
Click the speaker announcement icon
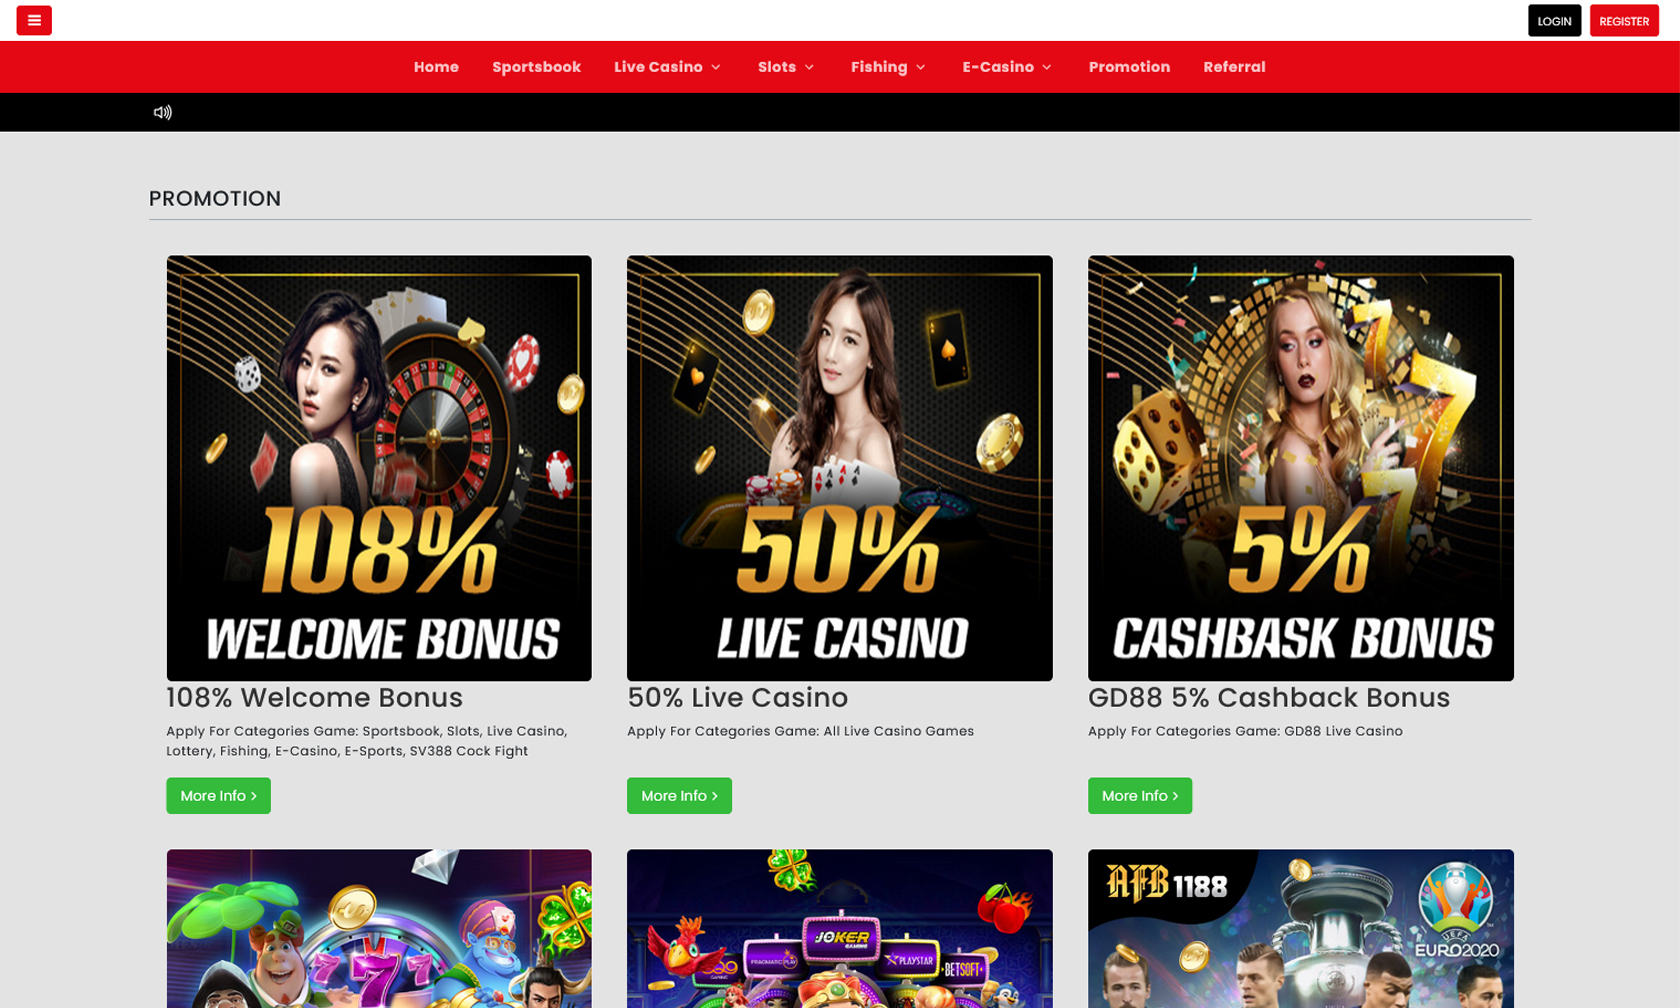[162, 112]
